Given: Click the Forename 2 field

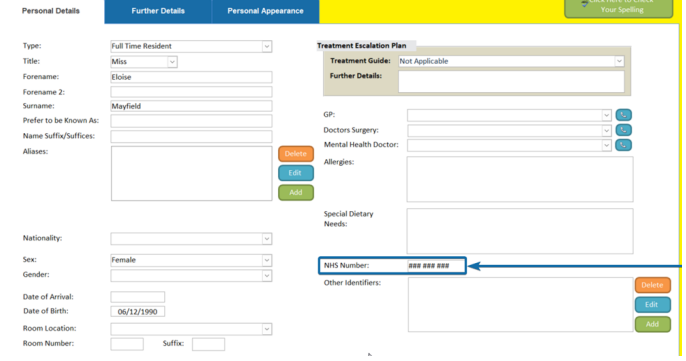Looking at the screenshot, I should click(191, 92).
